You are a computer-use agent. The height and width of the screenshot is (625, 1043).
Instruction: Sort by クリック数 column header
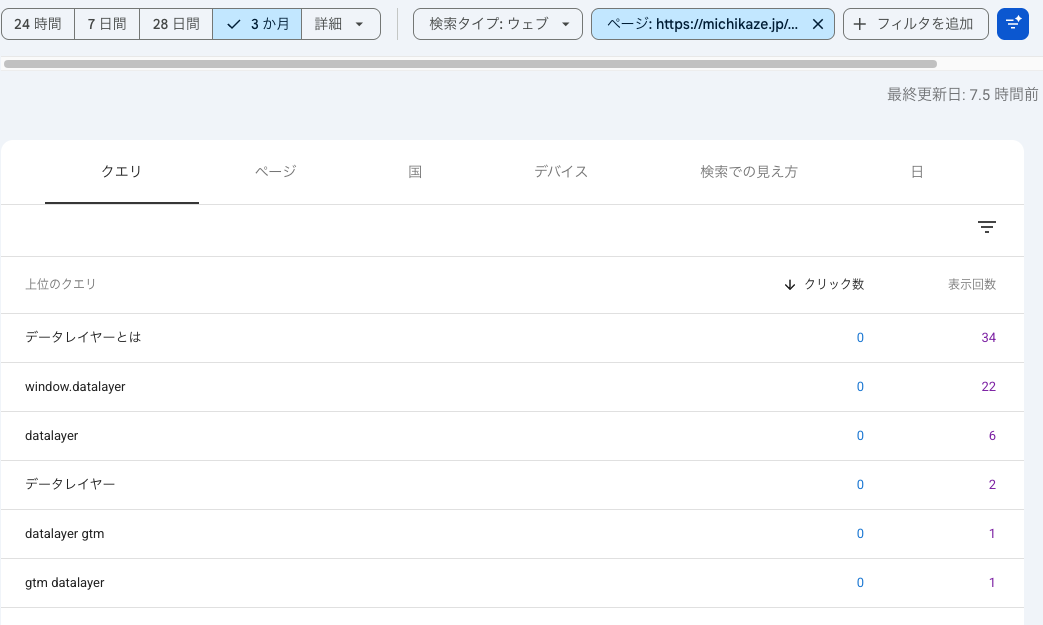[824, 285]
